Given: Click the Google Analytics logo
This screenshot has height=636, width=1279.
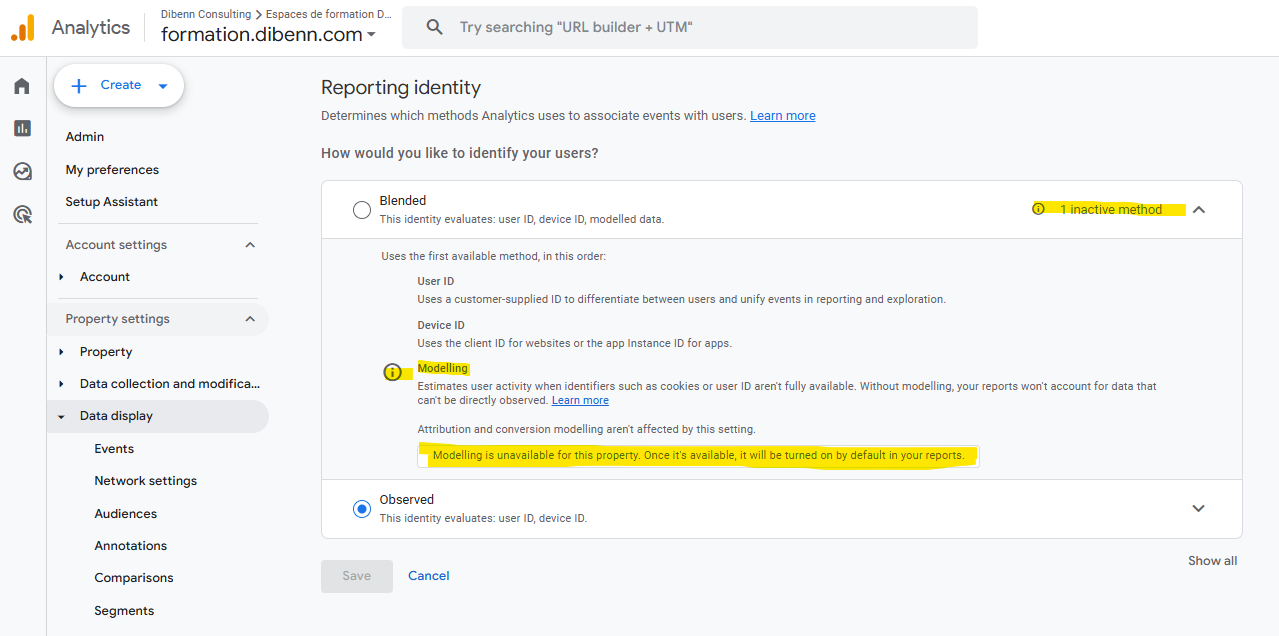Looking at the screenshot, I should pyautogui.click(x=22, y=27).
